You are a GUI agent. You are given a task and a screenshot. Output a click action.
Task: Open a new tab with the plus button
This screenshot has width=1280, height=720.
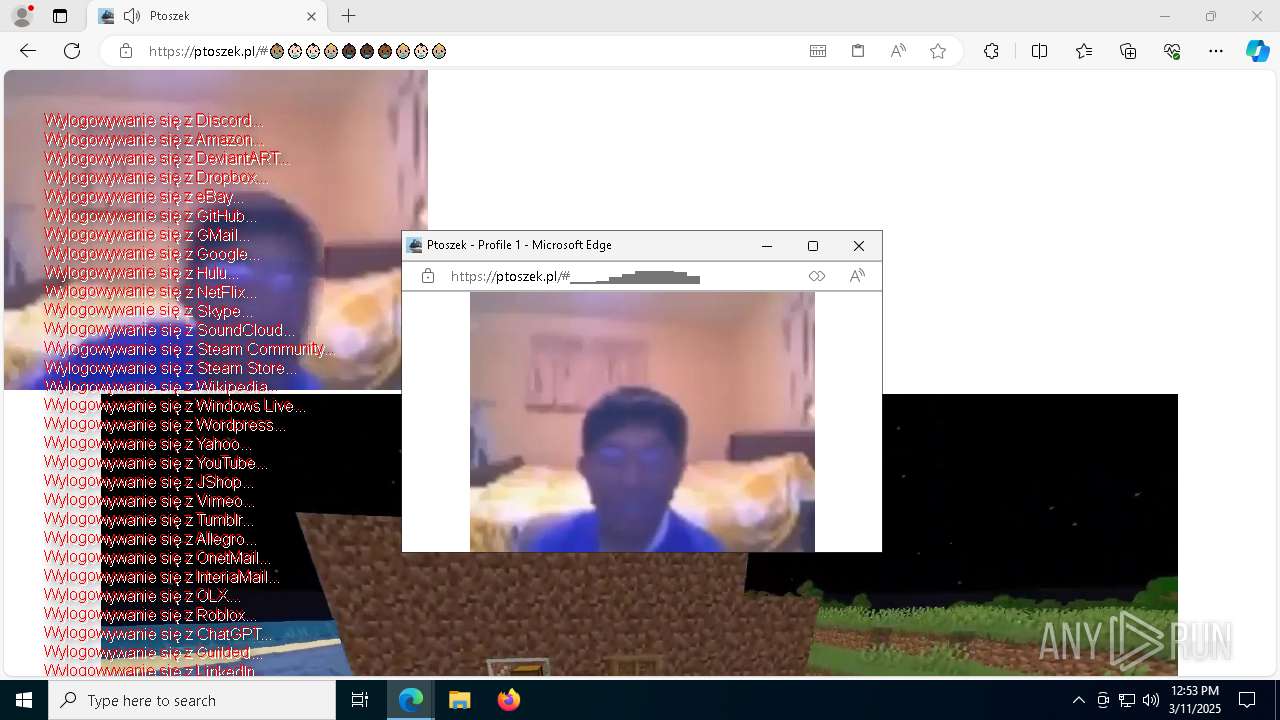[348, 16]
